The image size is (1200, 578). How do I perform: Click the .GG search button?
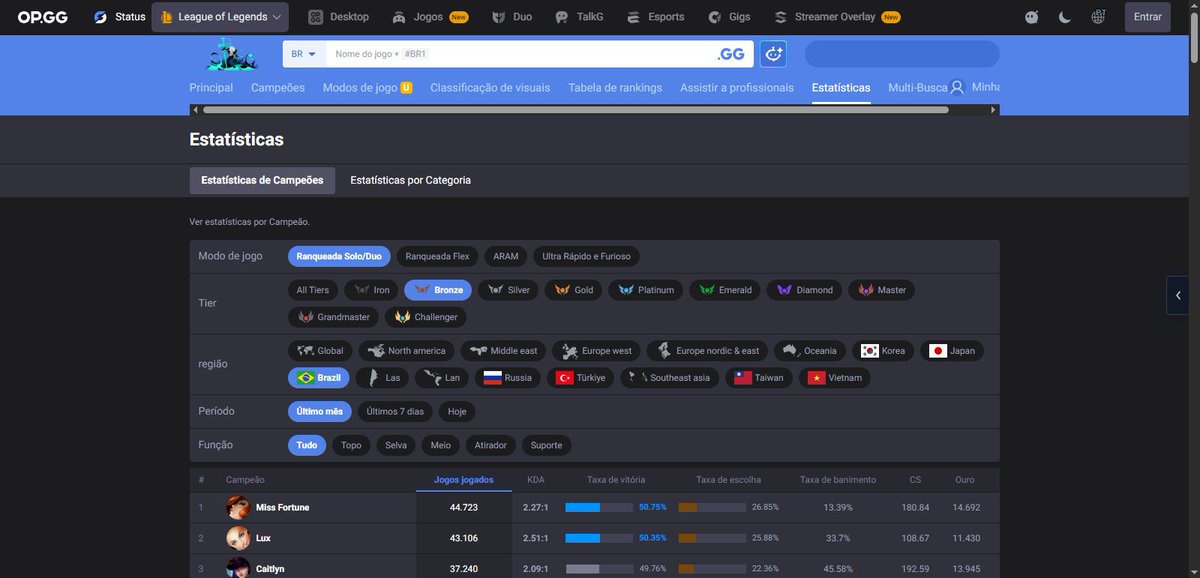731,54
